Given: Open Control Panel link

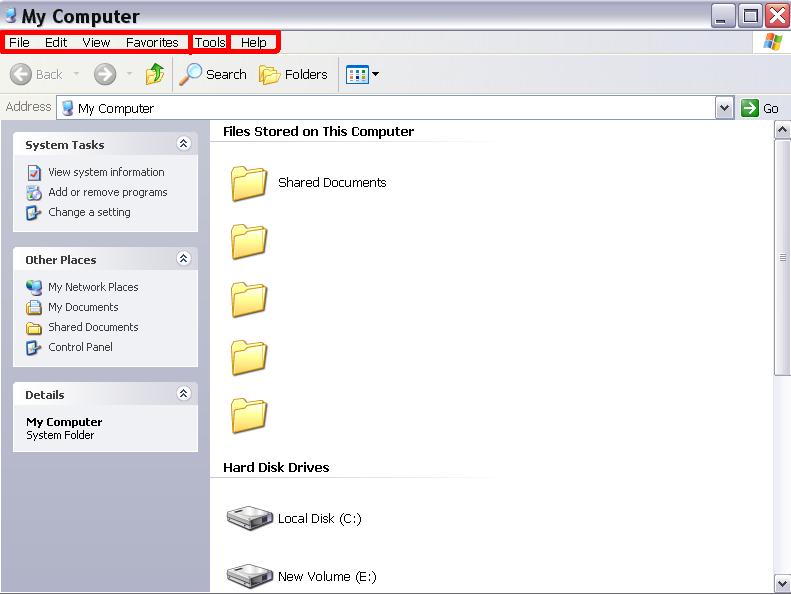Looking at the screenshot, I should (x=80, y=347).
